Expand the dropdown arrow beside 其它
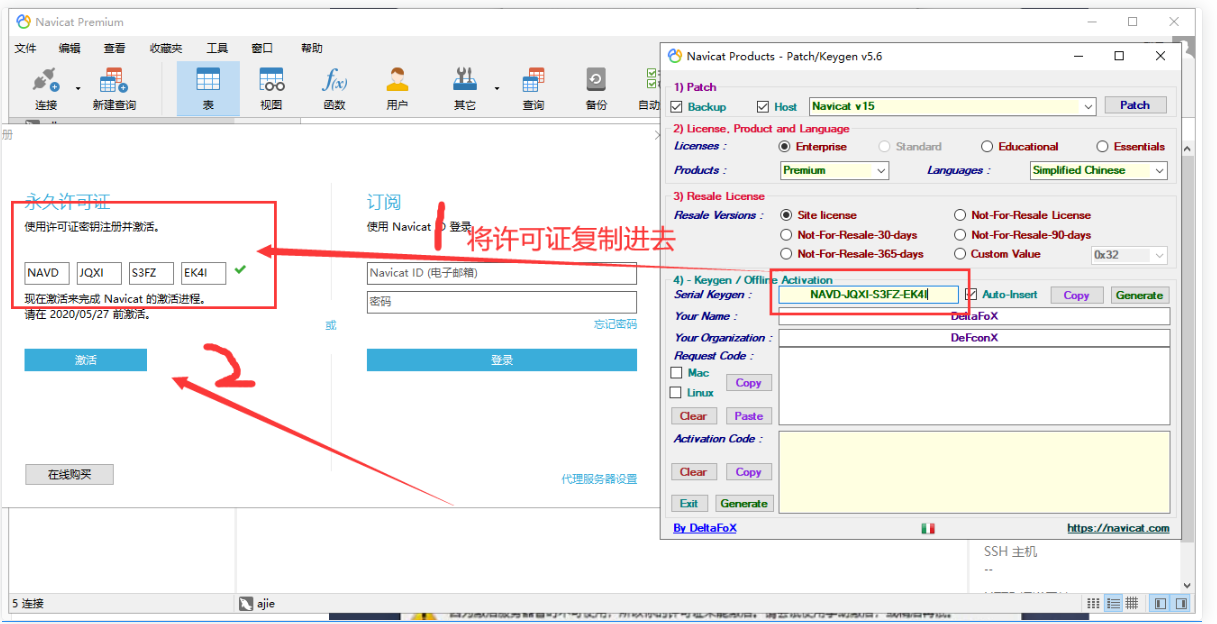Image resolution: width=1217 pixels, height=624 pixels. coord(496,88)
